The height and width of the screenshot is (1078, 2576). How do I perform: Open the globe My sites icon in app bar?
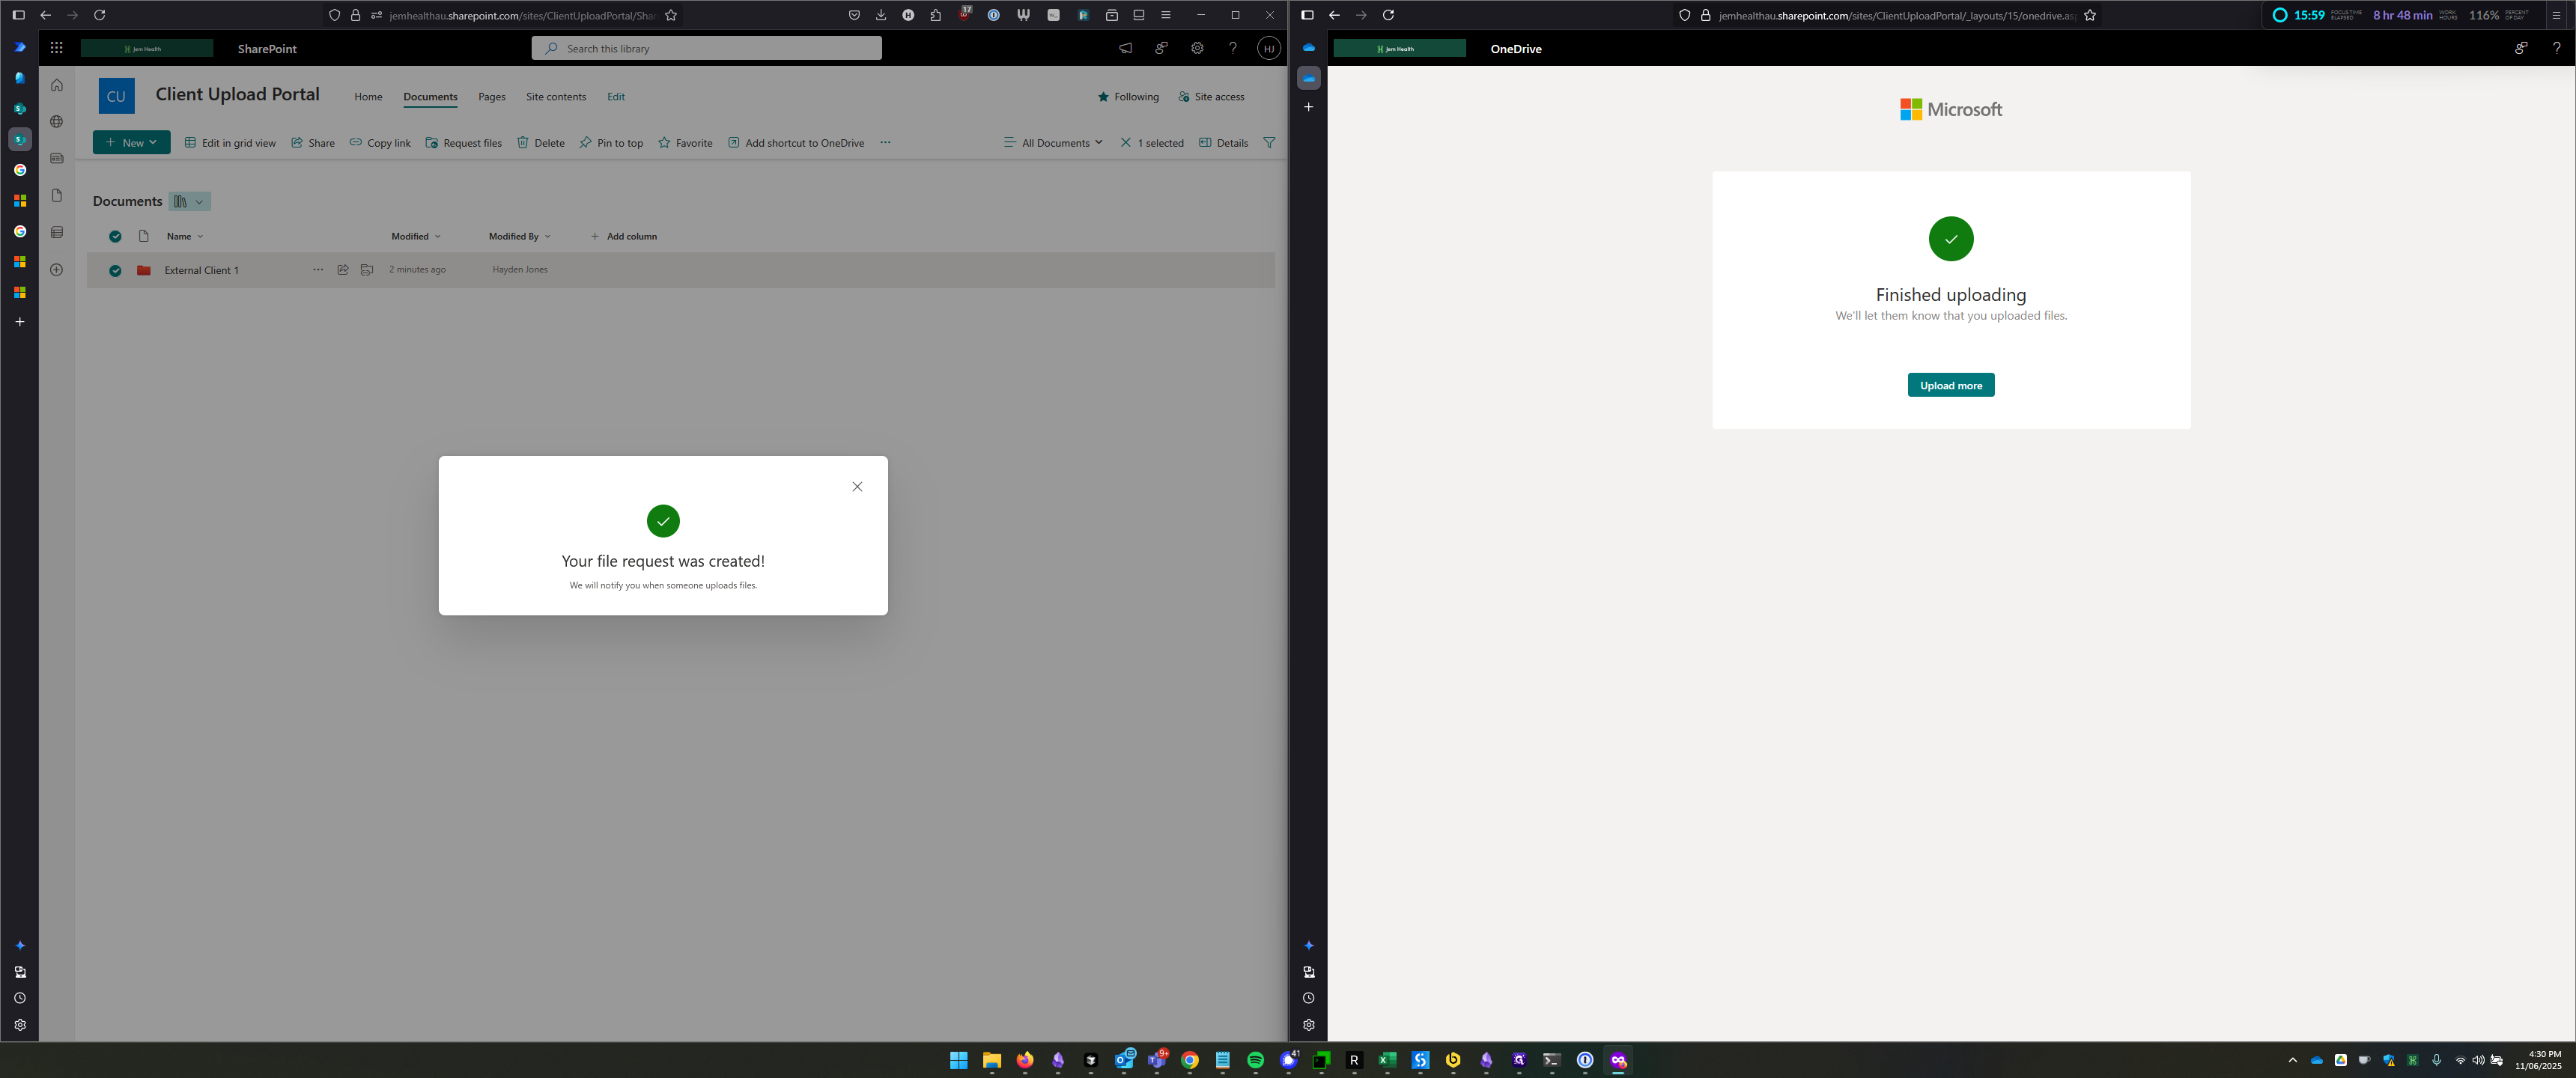(x=57, y=122)
